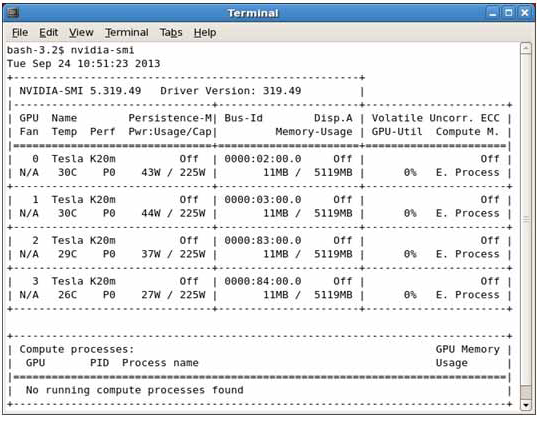Click the 'Bus-Id' column header
The height and width of the screenshot is (421, 543).
click(243, 118)
